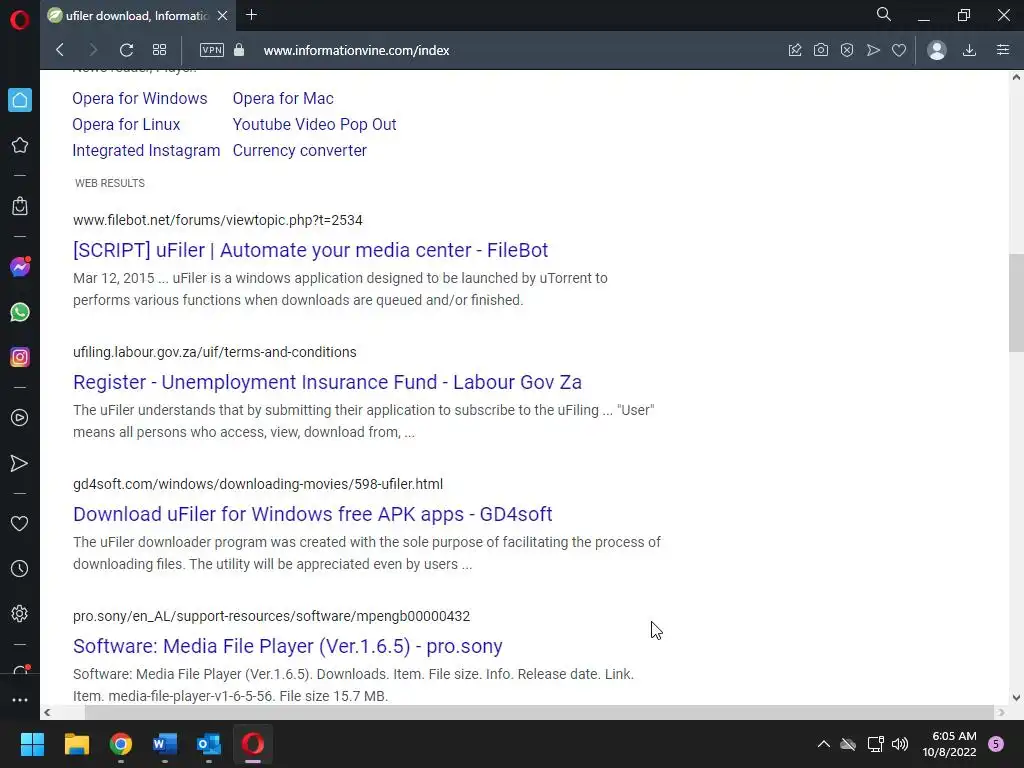This screenshot has width=1024, height=768.
Task: Switch to Word in the taskbar
Action: pyautogui.click(x=165, y=744)
